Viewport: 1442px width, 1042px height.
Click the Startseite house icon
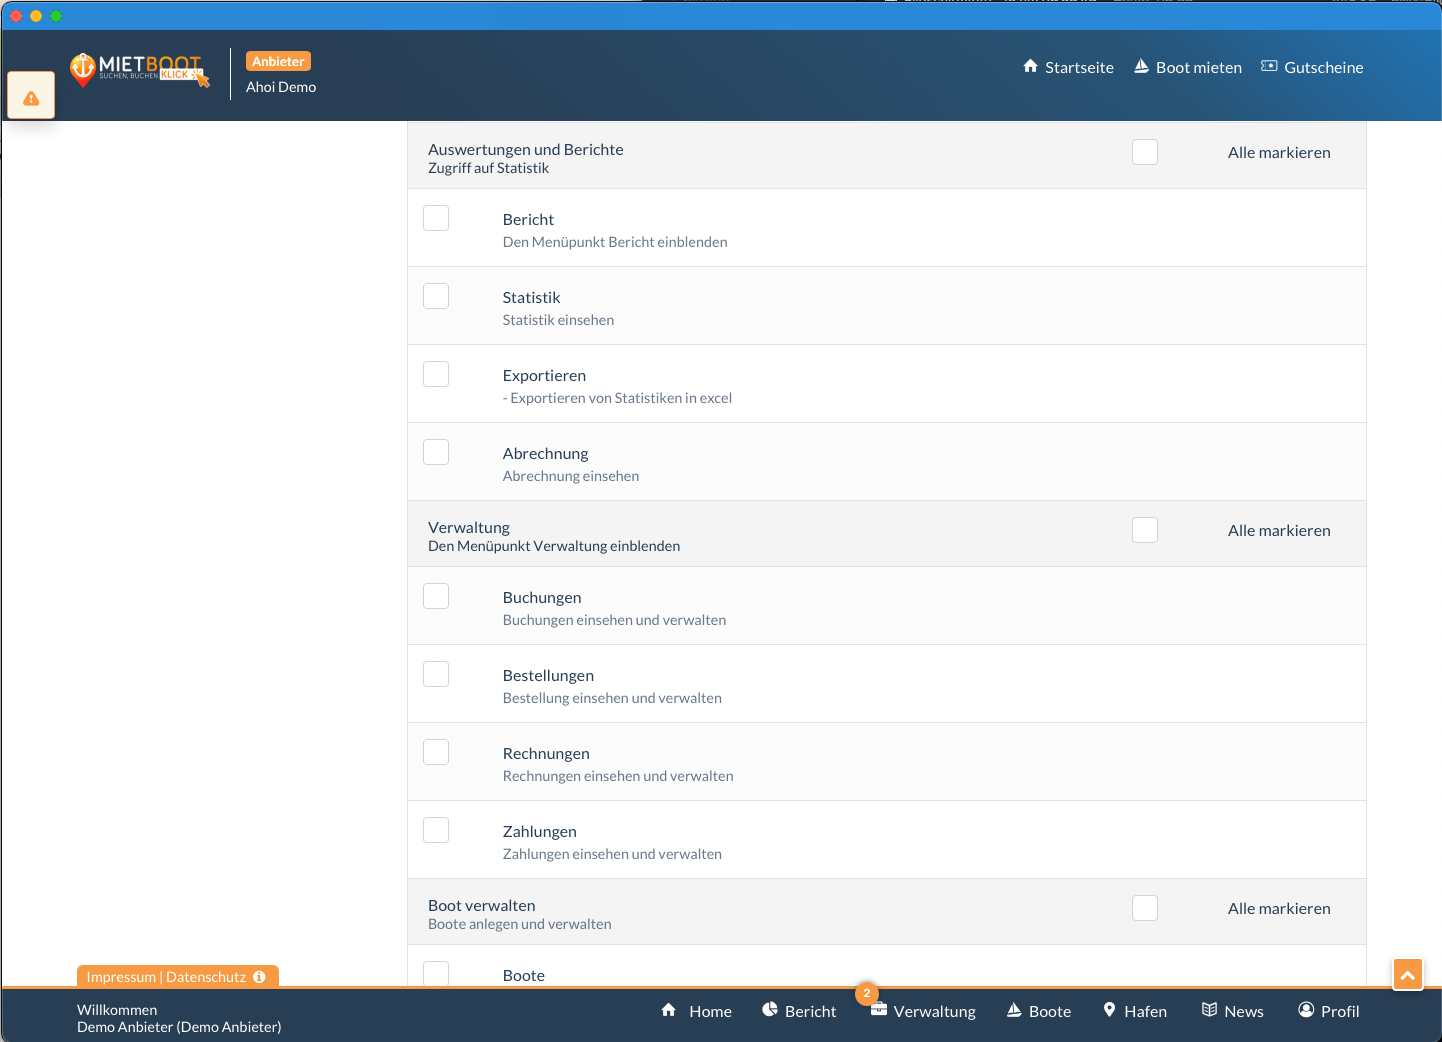[x=1030, y=67]
